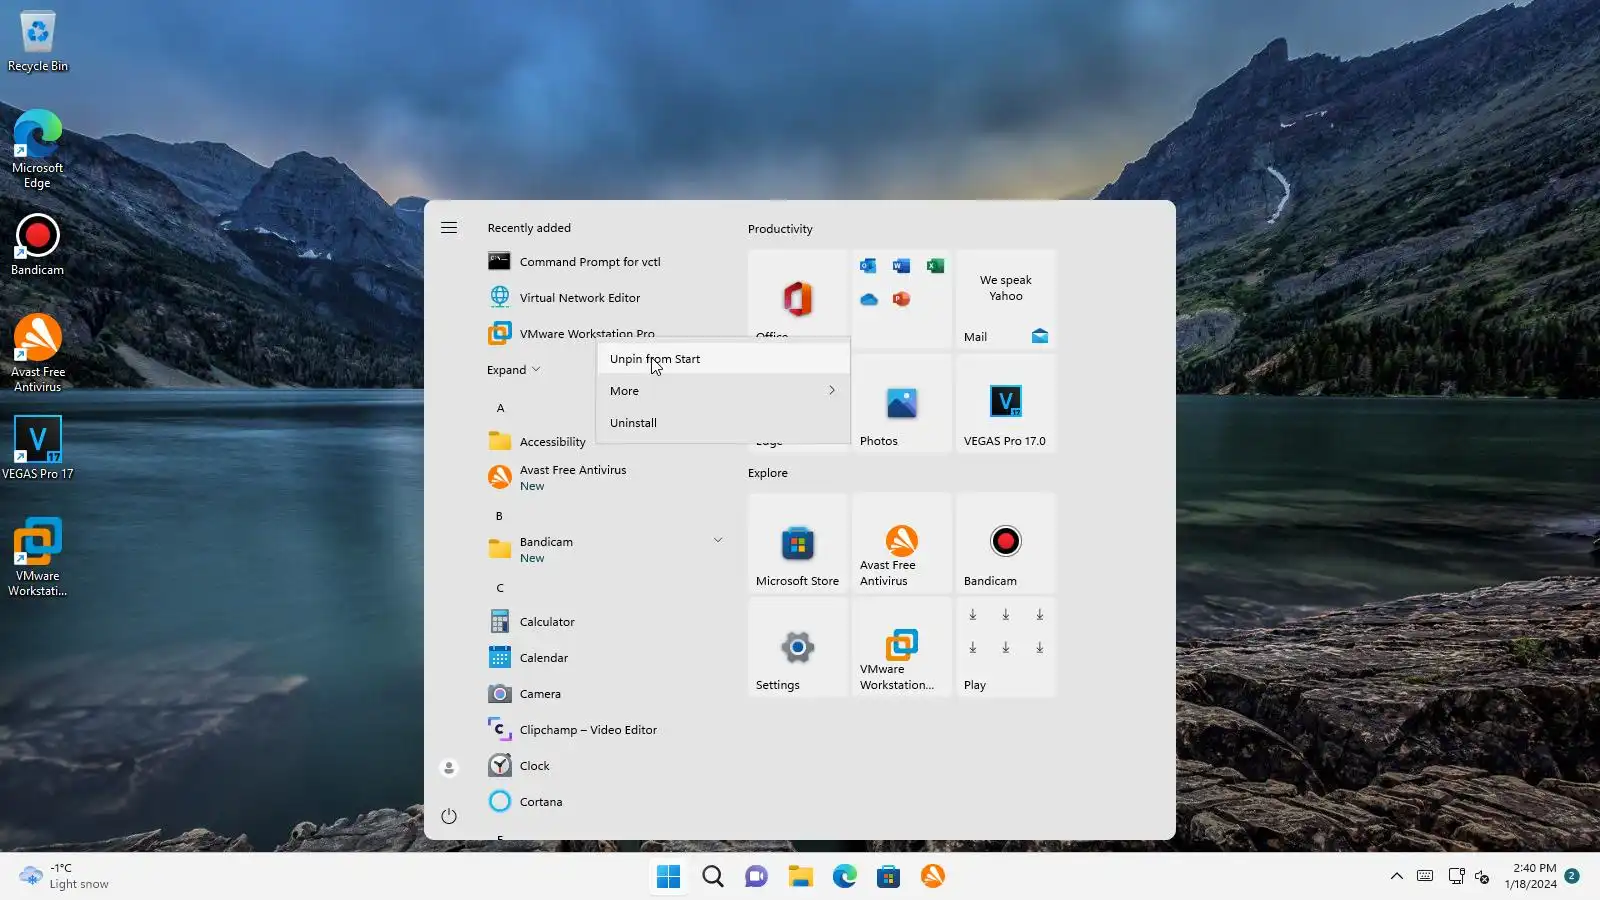Screen dimensions: 1600x900
Task: Open the PowerPoint icon in the Office apps tile
Action: 901,299
